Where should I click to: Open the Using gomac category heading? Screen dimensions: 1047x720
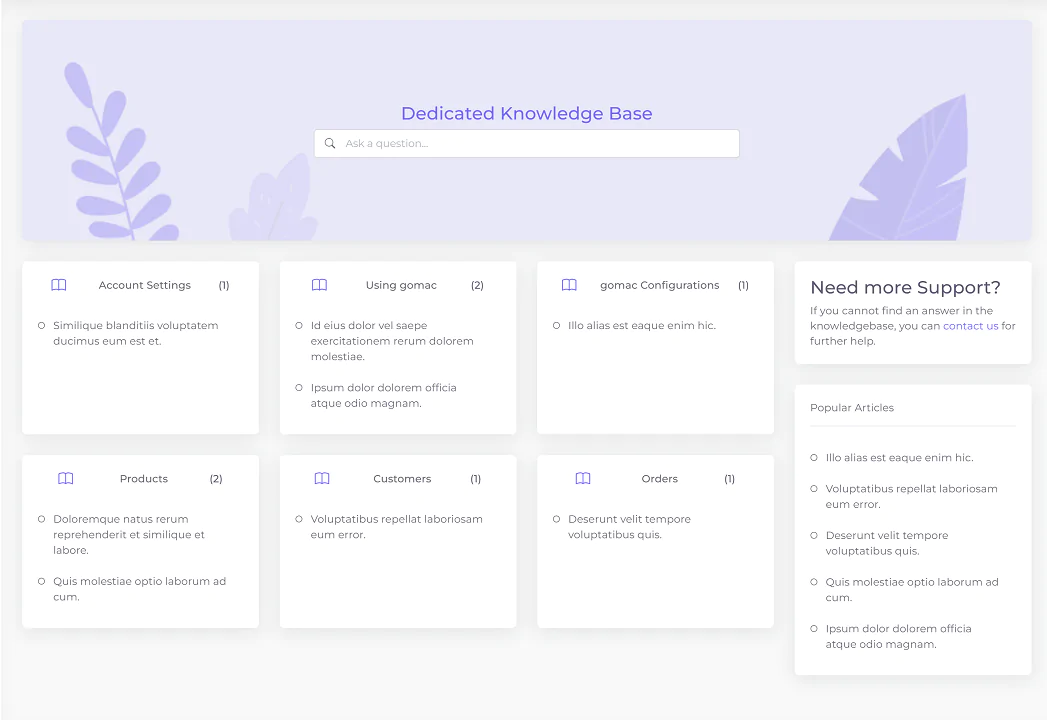401,285
